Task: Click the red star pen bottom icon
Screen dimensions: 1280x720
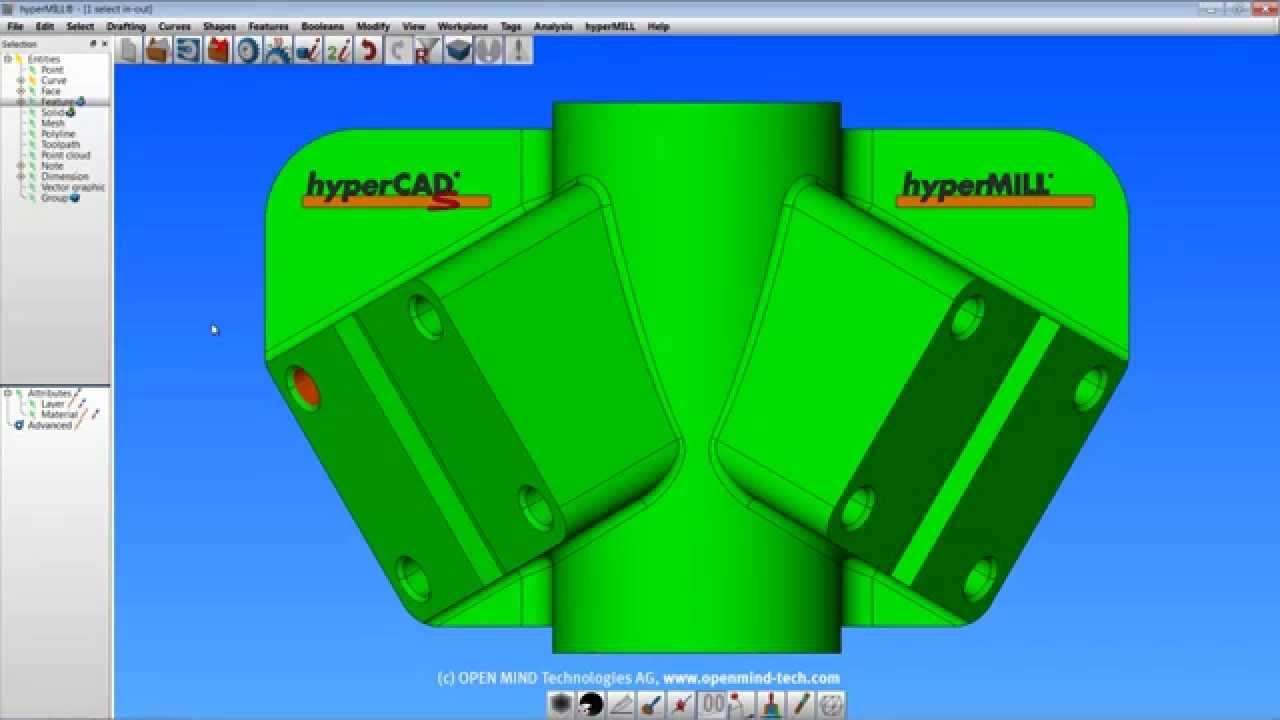Action: (x=681, y=704)
